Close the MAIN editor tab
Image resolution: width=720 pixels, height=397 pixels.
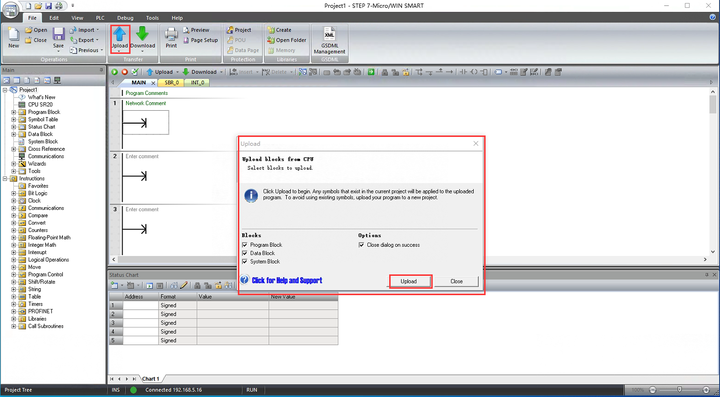[x=153, y=83]
